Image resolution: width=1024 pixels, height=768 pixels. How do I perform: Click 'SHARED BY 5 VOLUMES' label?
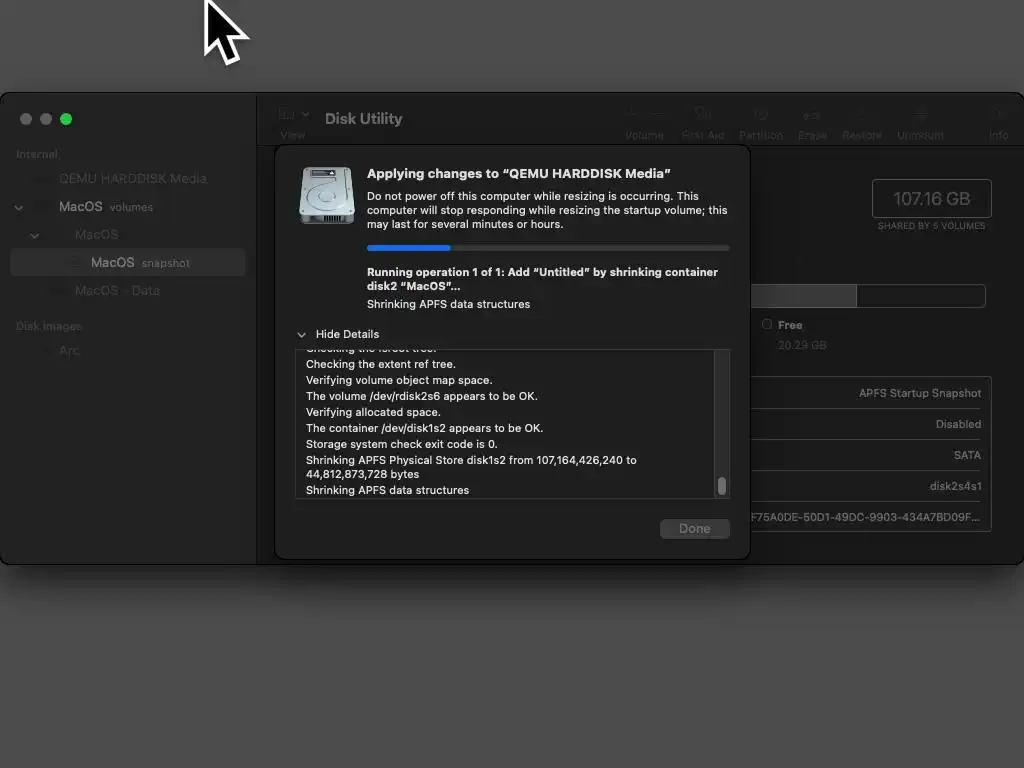931,226
